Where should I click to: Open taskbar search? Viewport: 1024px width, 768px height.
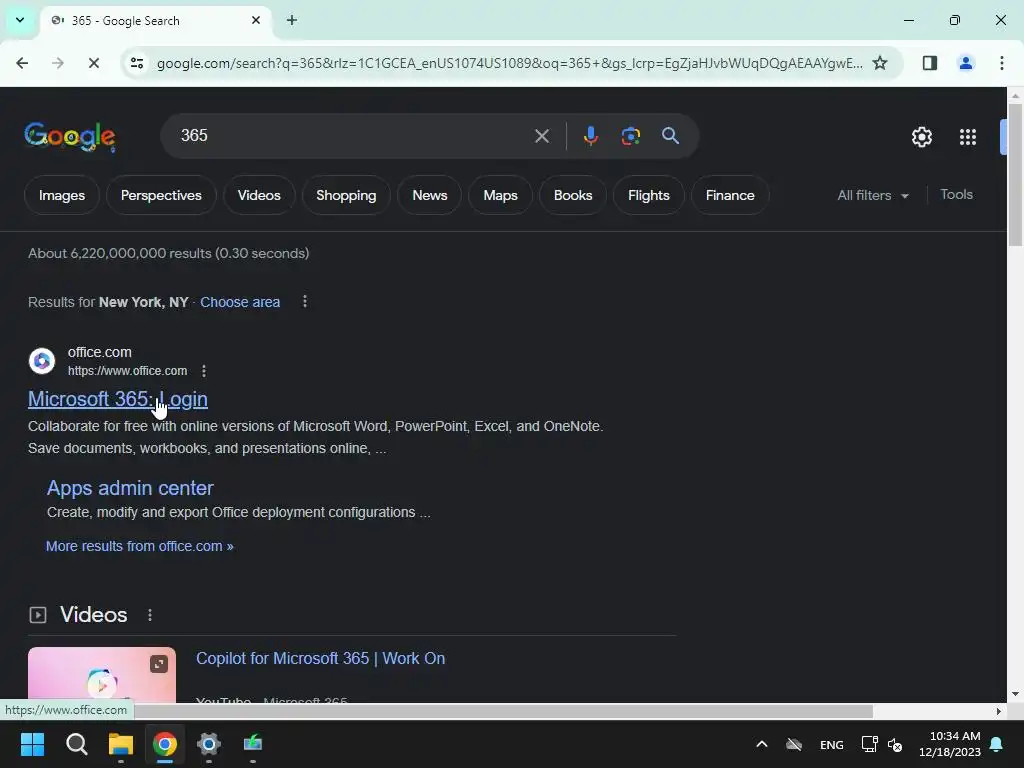pos(76,744)
